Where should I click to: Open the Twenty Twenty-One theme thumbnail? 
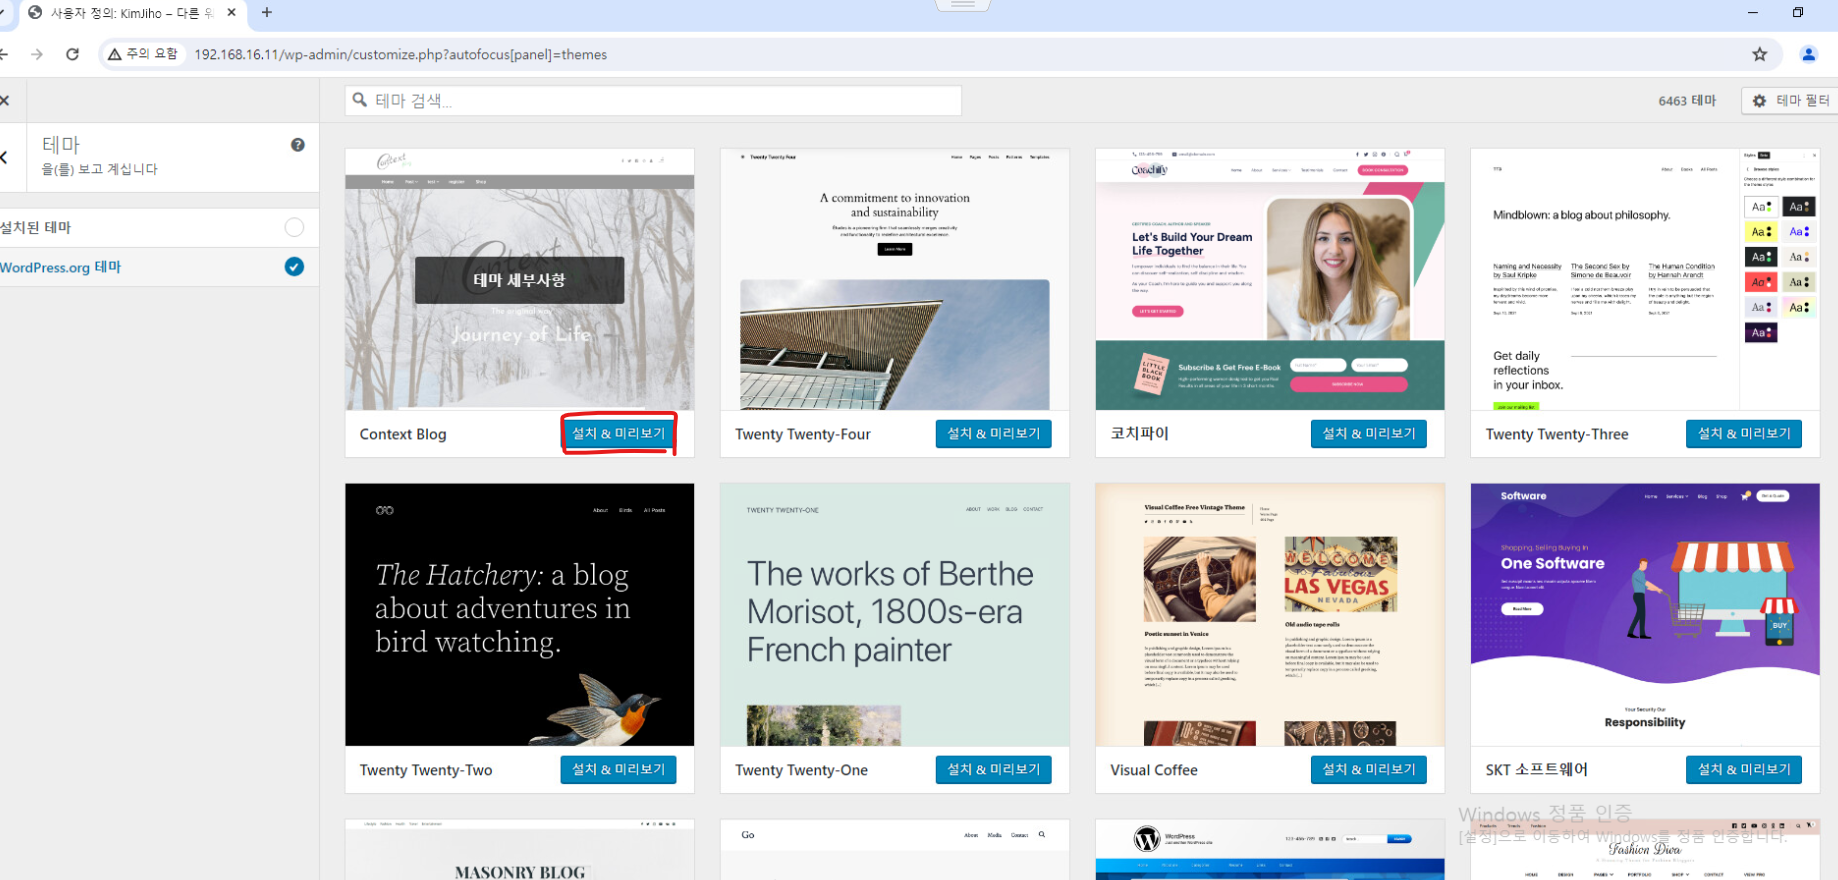(x=895, y=615)
